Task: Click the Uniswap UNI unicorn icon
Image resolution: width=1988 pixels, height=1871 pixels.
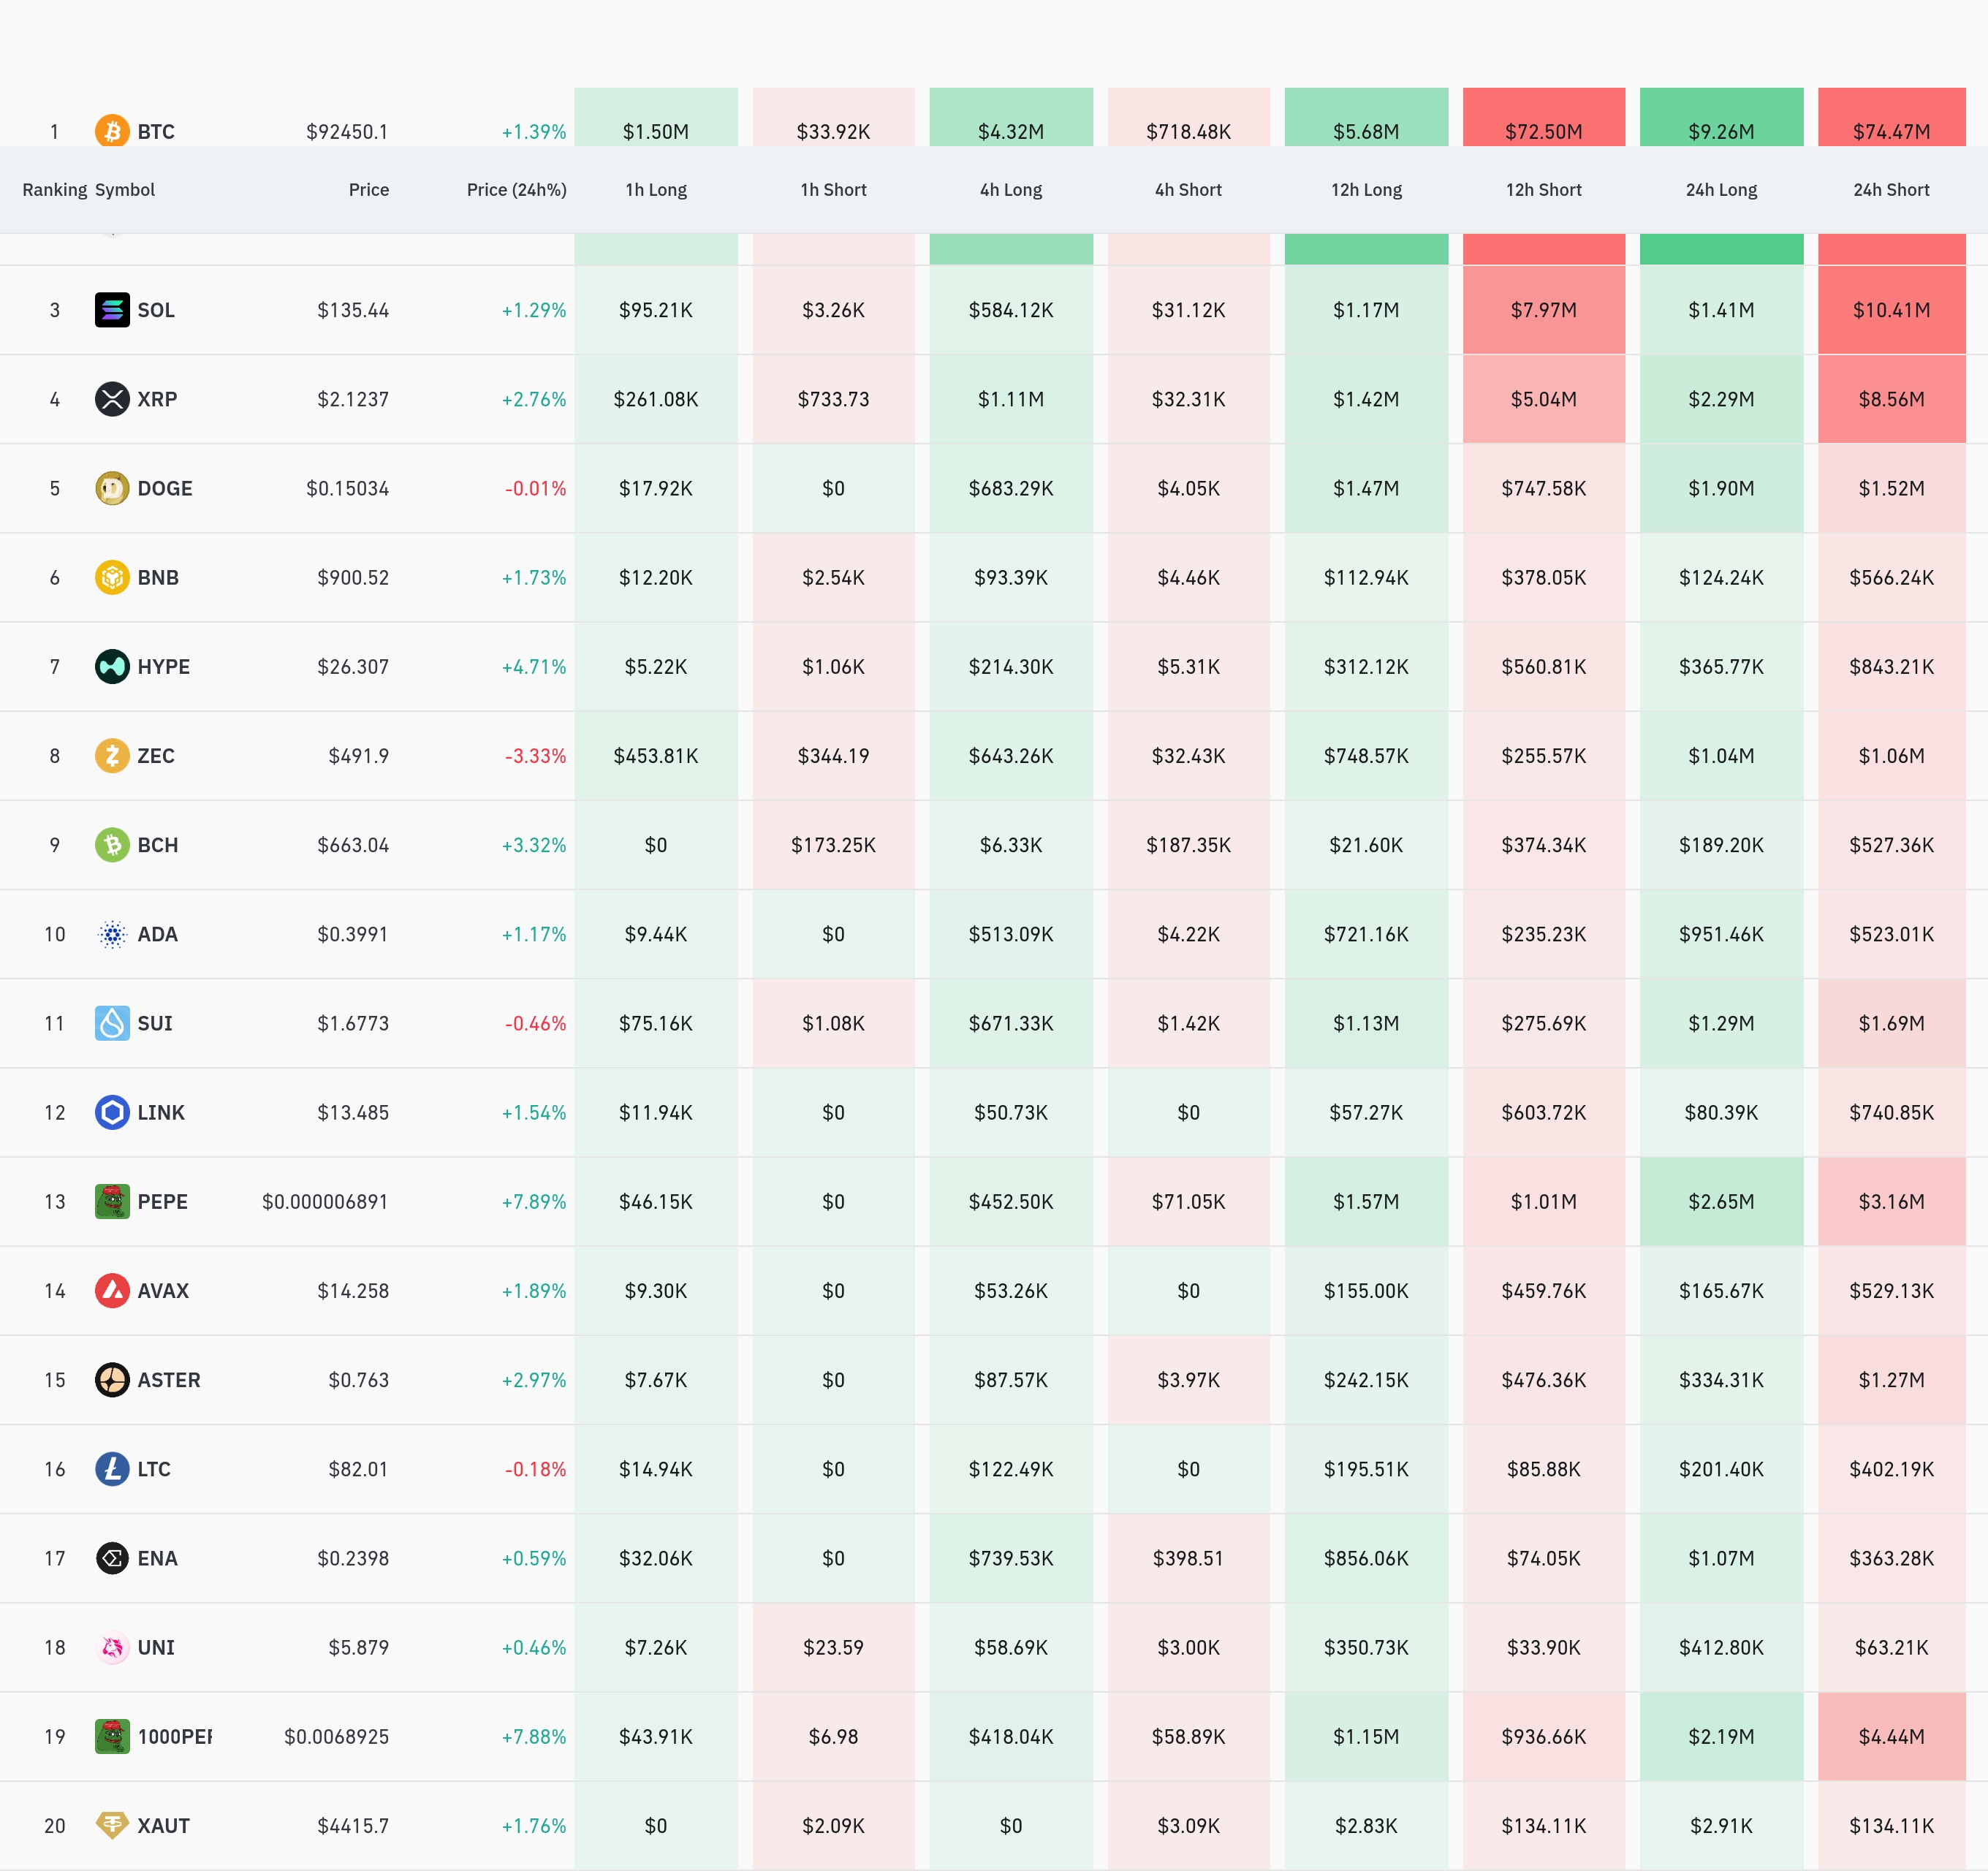Action: [112, 1647]
